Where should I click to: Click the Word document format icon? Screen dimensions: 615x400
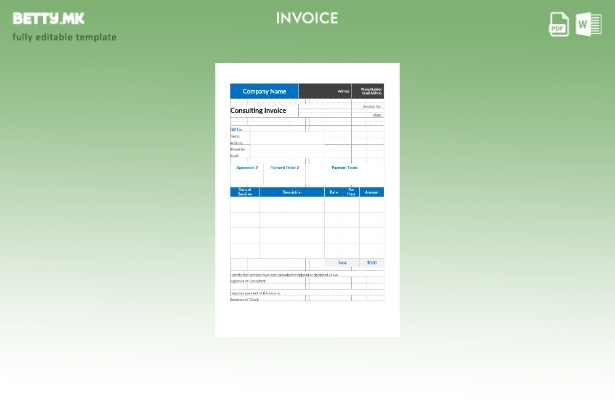pyautogui.click(x=589, y=24)
